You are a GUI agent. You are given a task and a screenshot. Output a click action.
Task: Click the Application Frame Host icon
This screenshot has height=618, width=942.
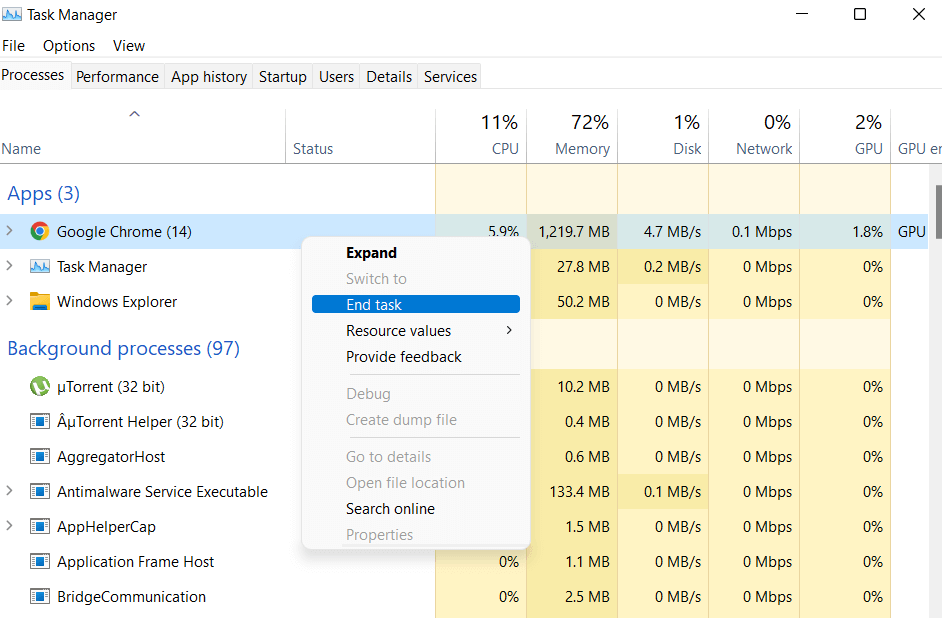click(x=40, y=561)
